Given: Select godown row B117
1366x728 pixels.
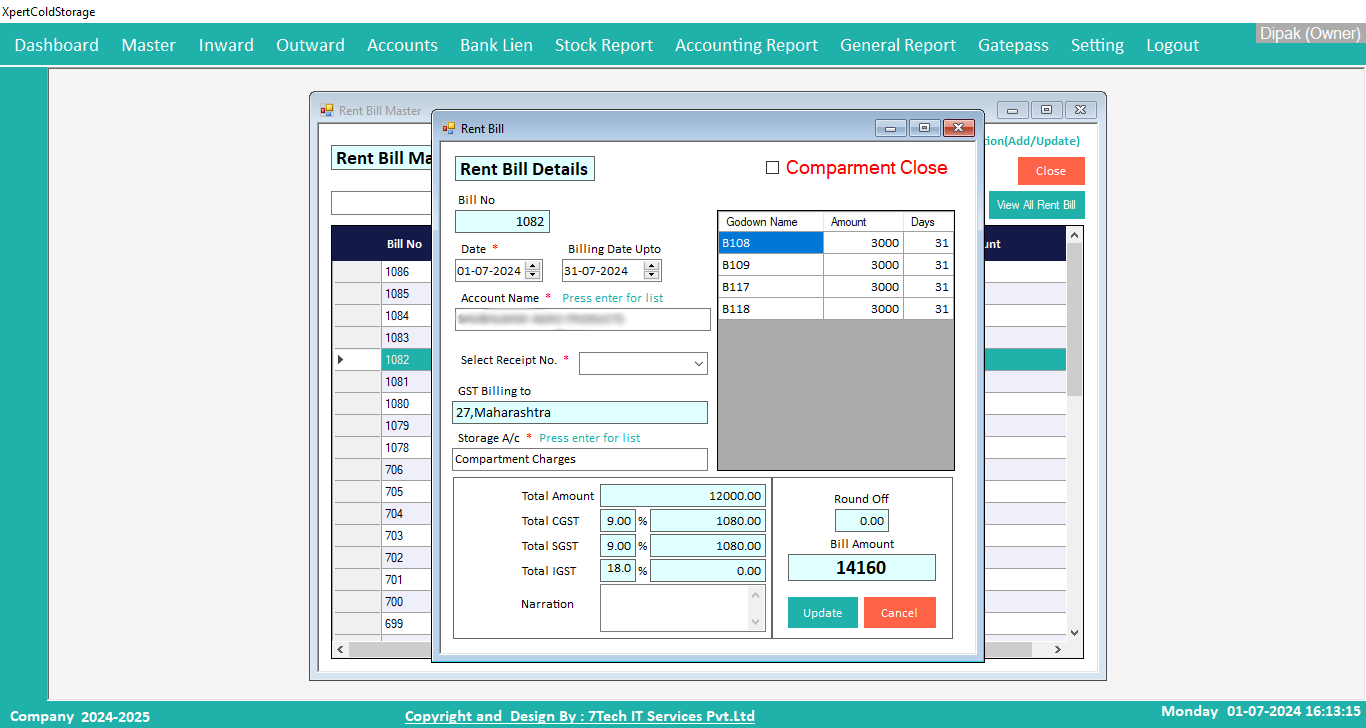Looking at the screenshot, I should [x=770, y=287].
